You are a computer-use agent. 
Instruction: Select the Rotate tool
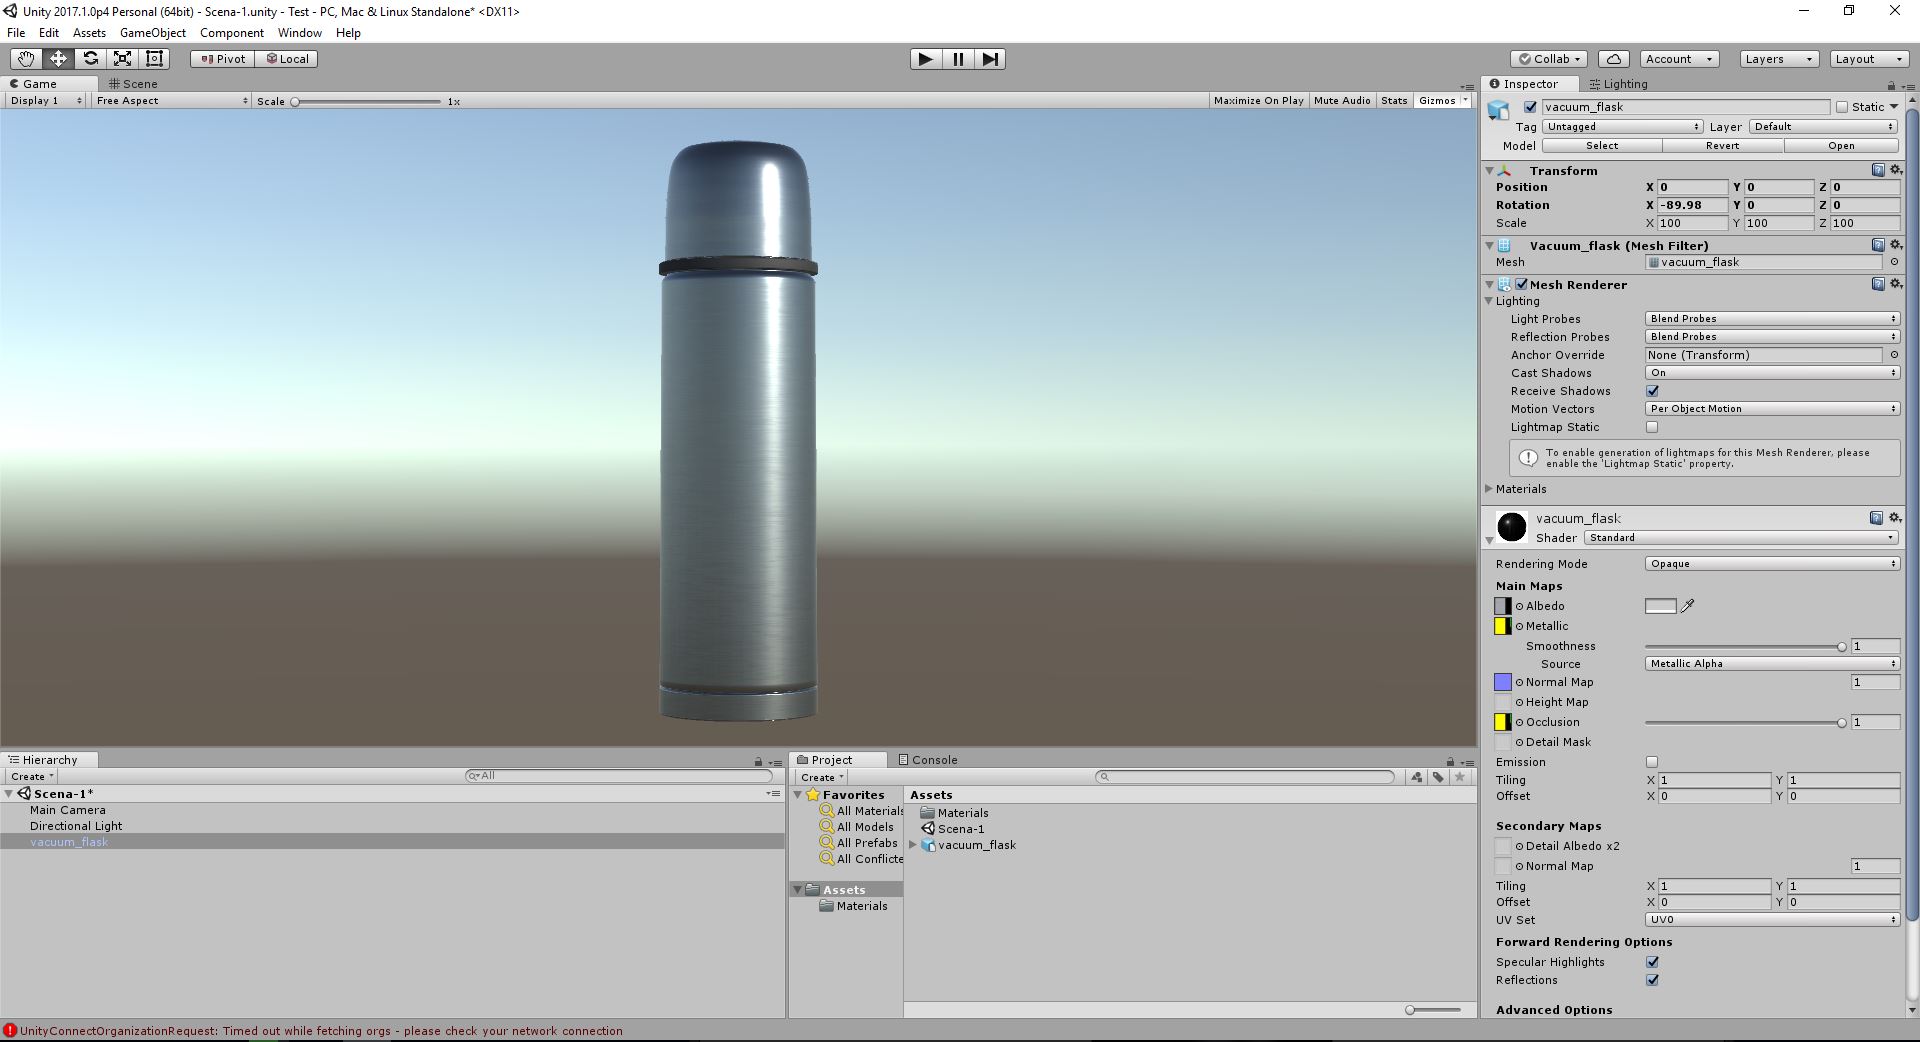click(90, 58)
